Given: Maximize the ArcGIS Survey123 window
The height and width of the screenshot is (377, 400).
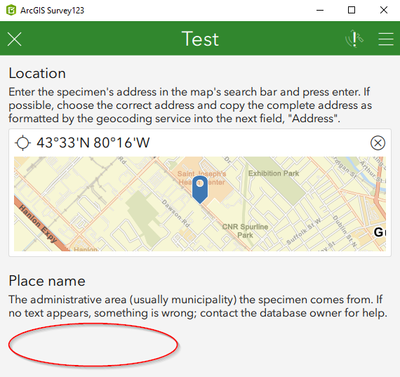Looking at the screenshot, I should click(x=352, y=10).
